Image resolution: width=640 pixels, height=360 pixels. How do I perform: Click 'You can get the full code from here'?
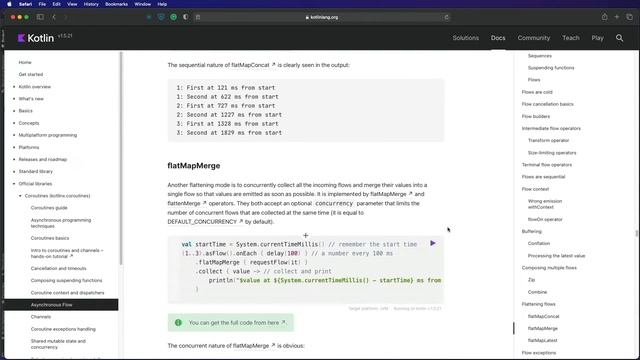tap(237, 322)
